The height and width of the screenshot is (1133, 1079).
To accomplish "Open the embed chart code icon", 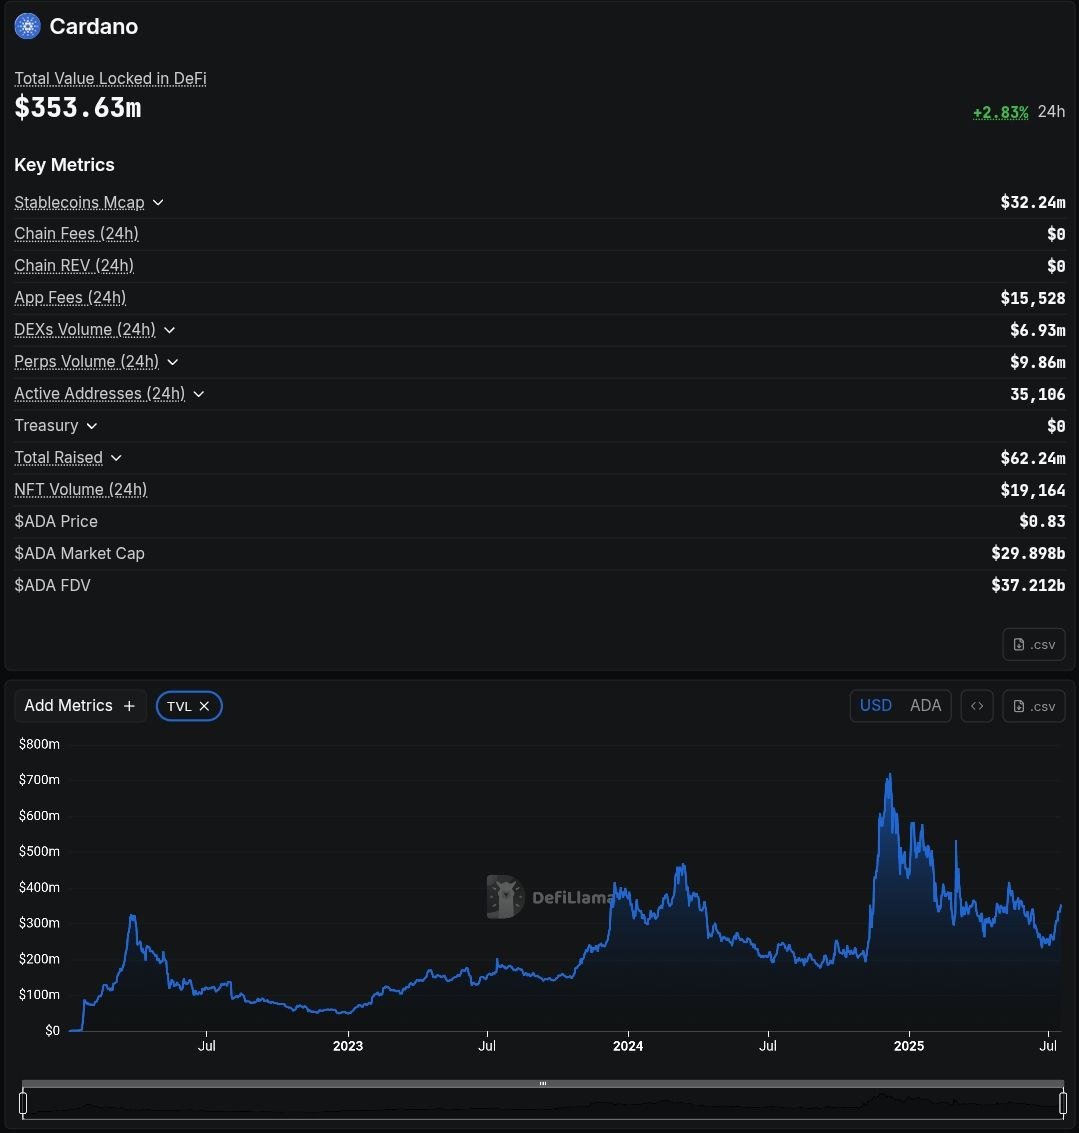I will click(x=976, y=706).
